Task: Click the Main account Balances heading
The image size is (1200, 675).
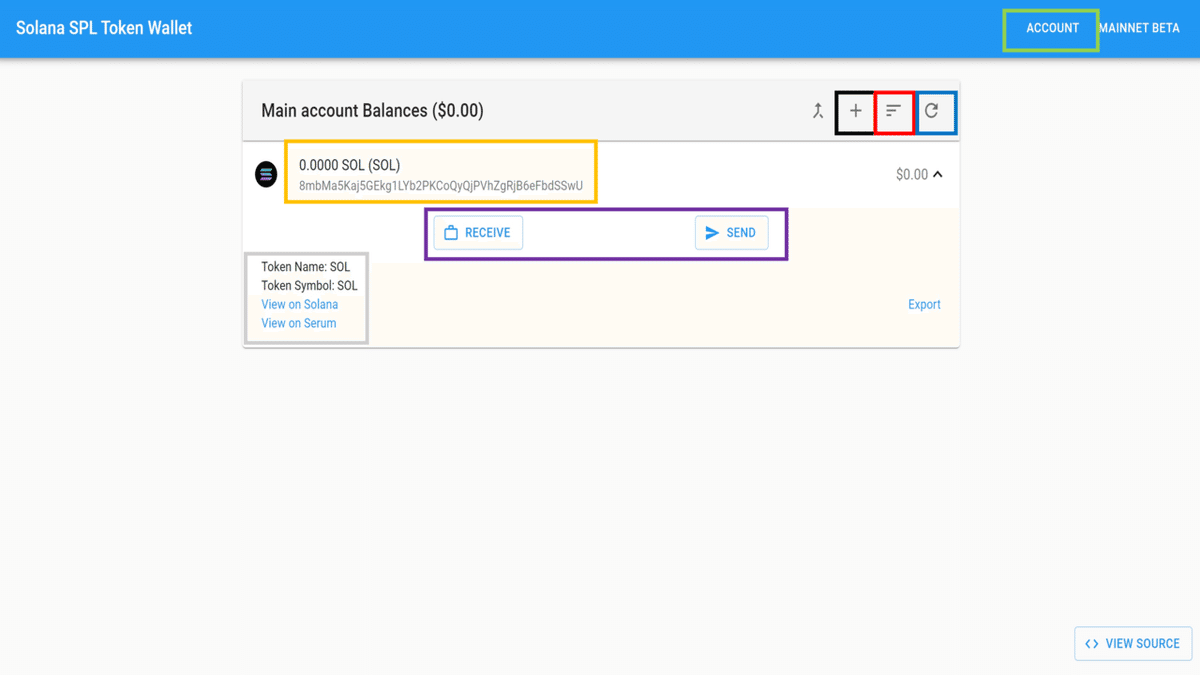Action: pyautogui.click(x=372, y=111)
